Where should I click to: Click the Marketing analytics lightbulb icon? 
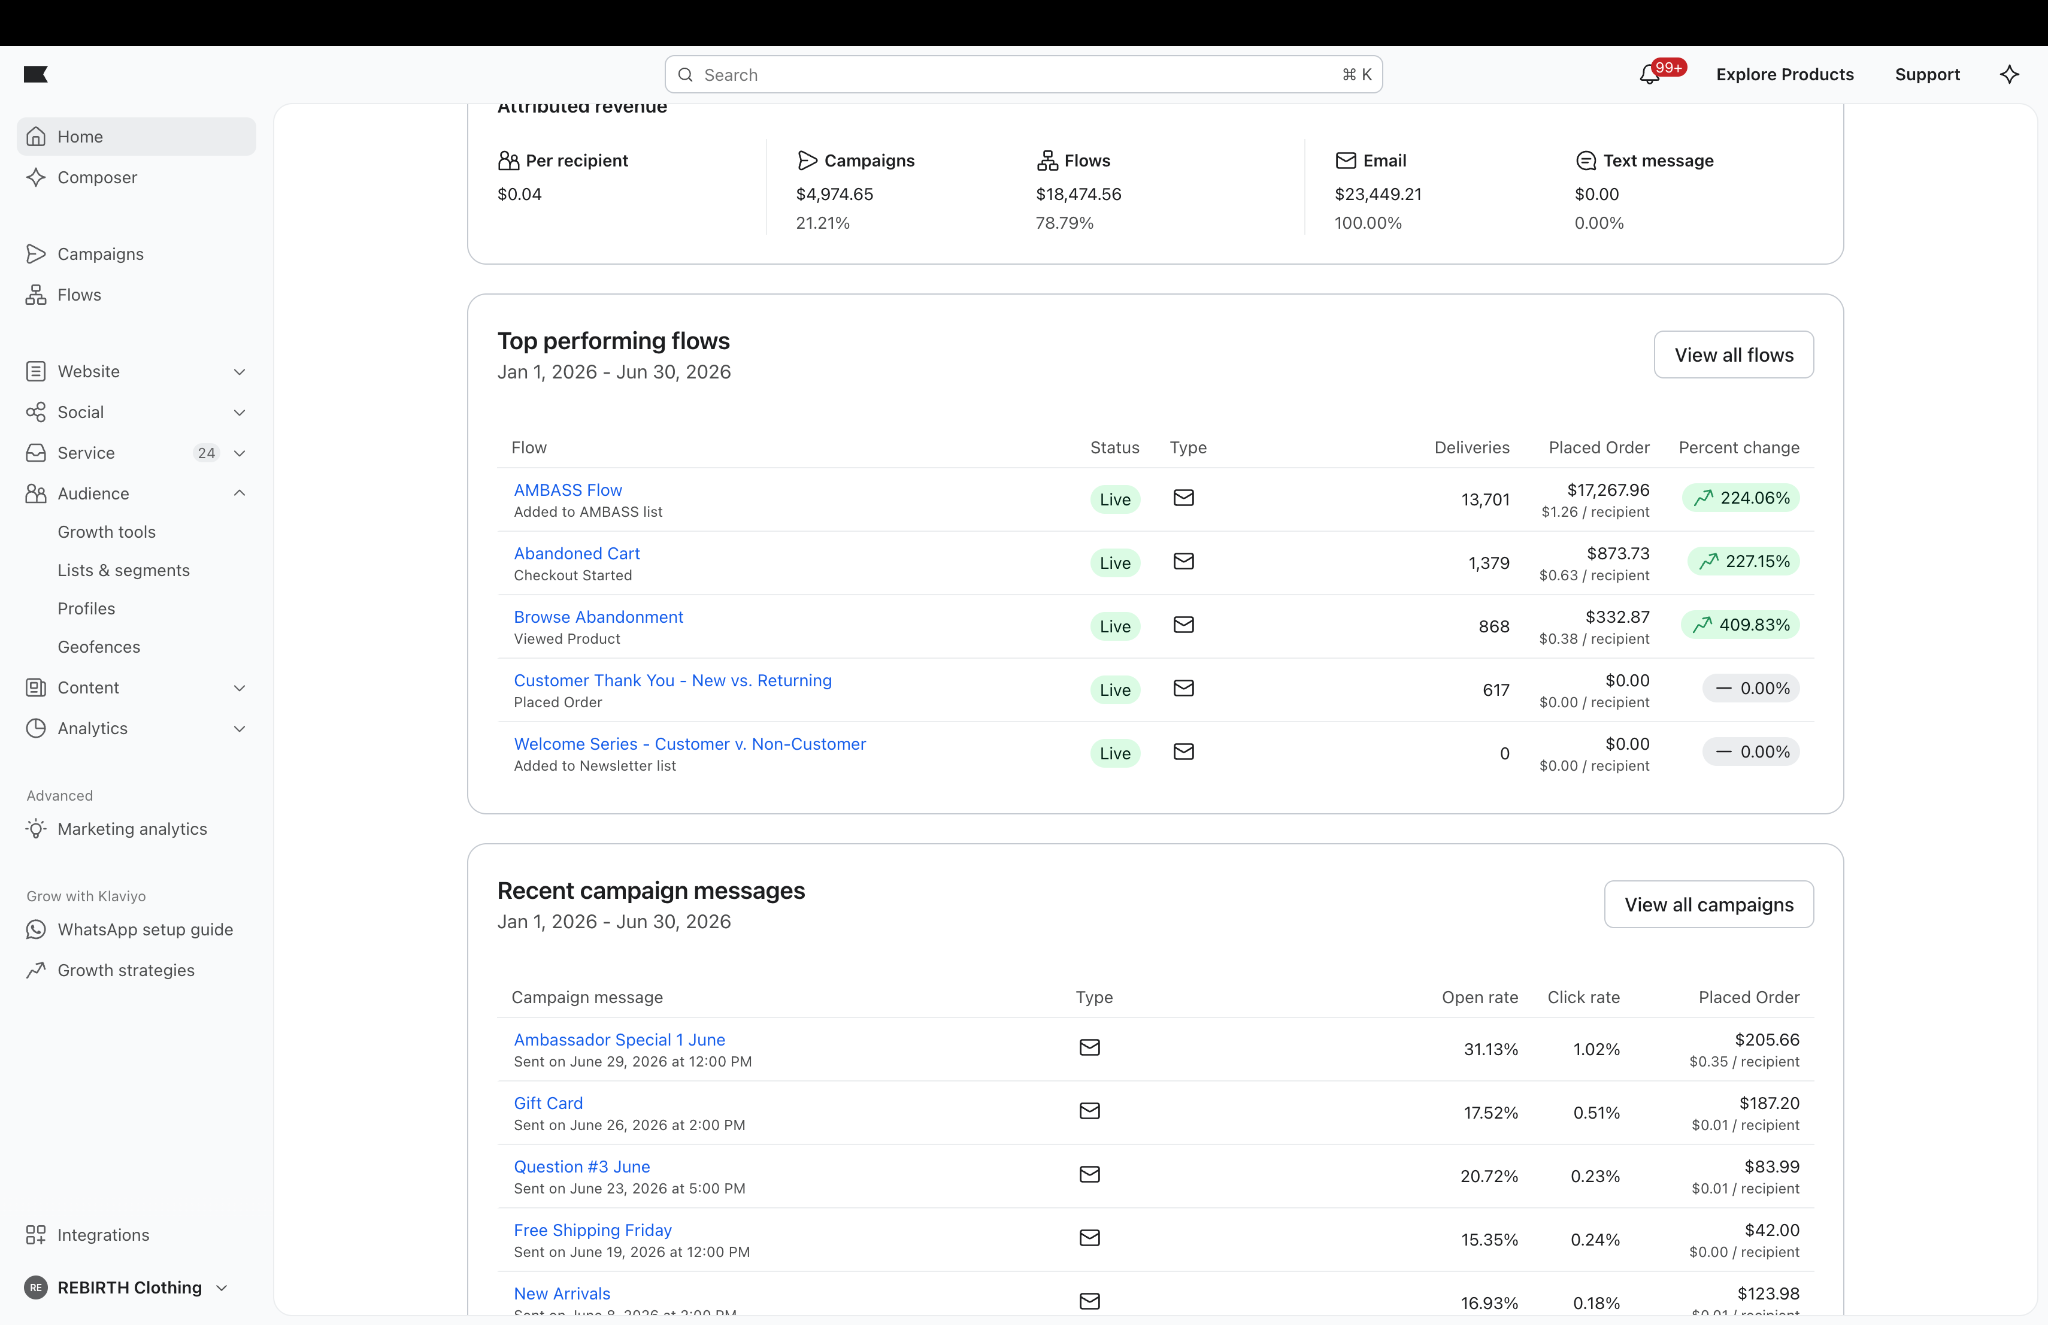click(36, 829)
